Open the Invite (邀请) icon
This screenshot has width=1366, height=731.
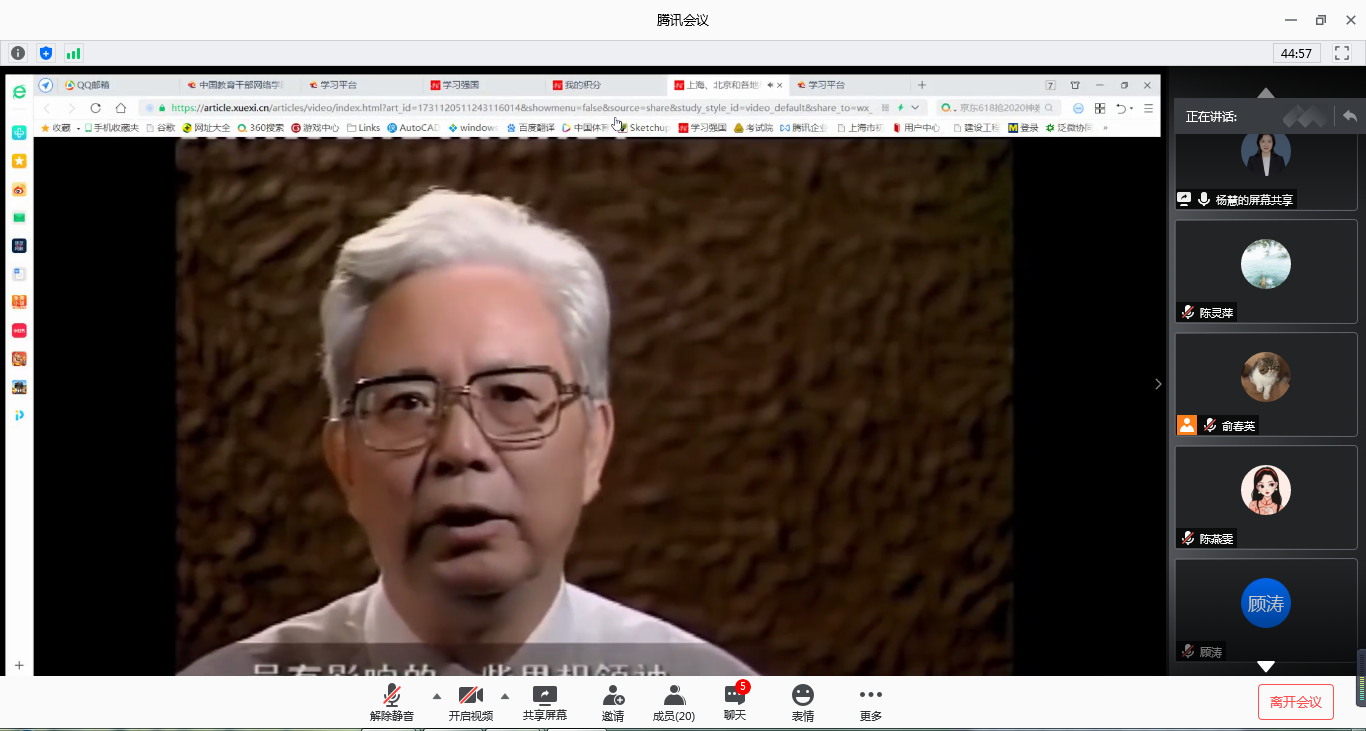(x=613, y=703)
